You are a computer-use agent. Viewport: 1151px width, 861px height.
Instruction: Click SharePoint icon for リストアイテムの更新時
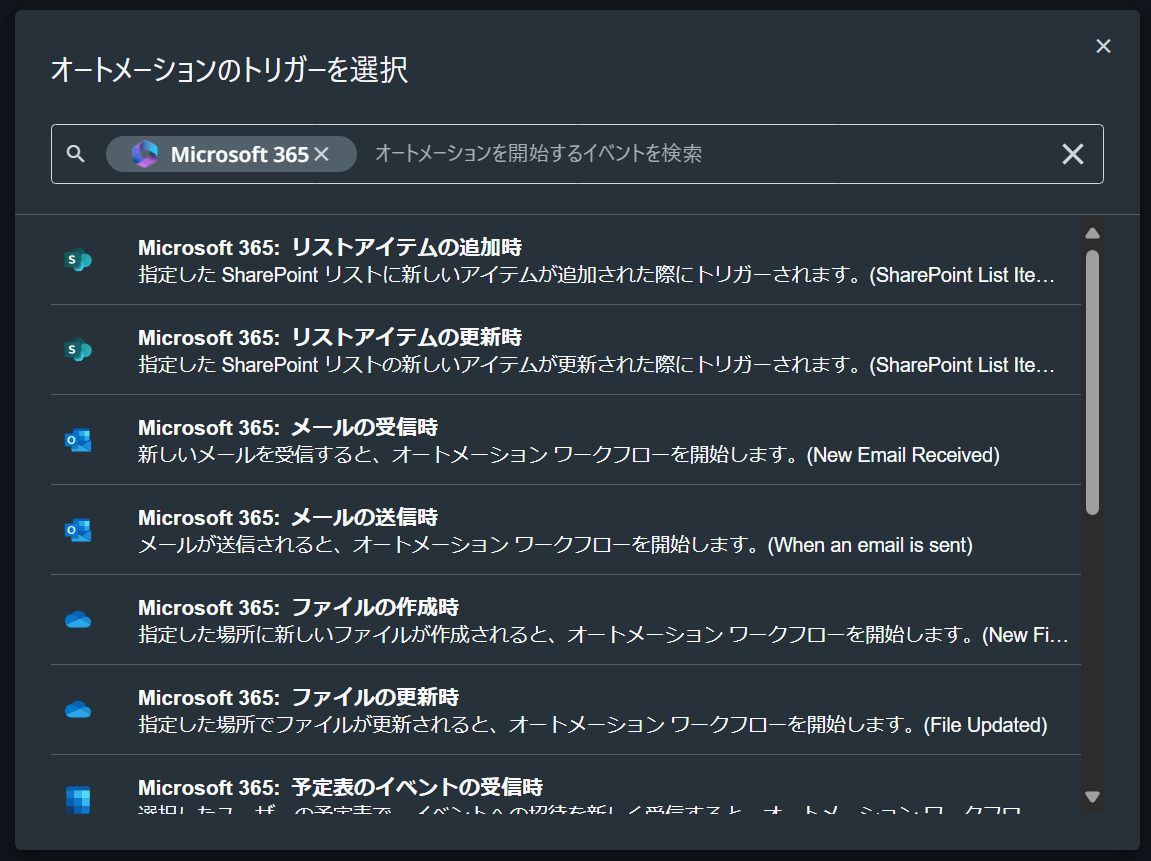(x=78, y=350)
